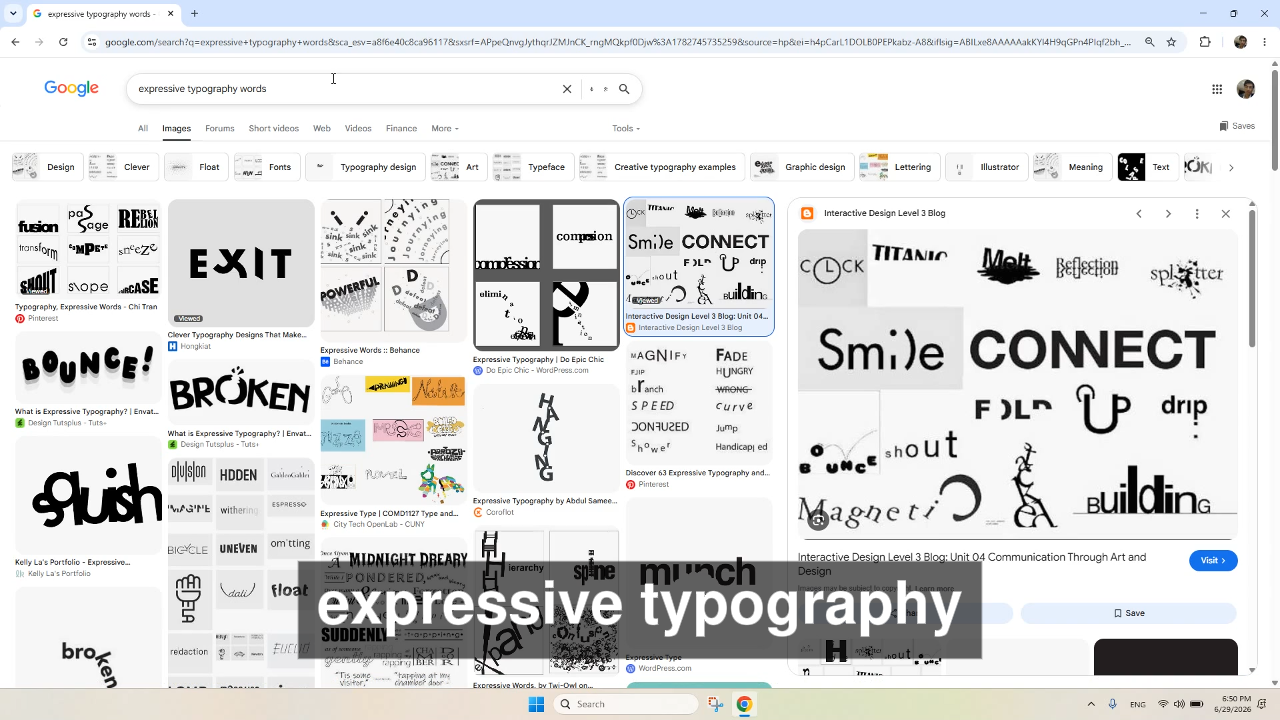Open the browser Extensions puzzle icon
Image resolution: width=1280 pixels, height=720 pixels.
(1205, 42)
